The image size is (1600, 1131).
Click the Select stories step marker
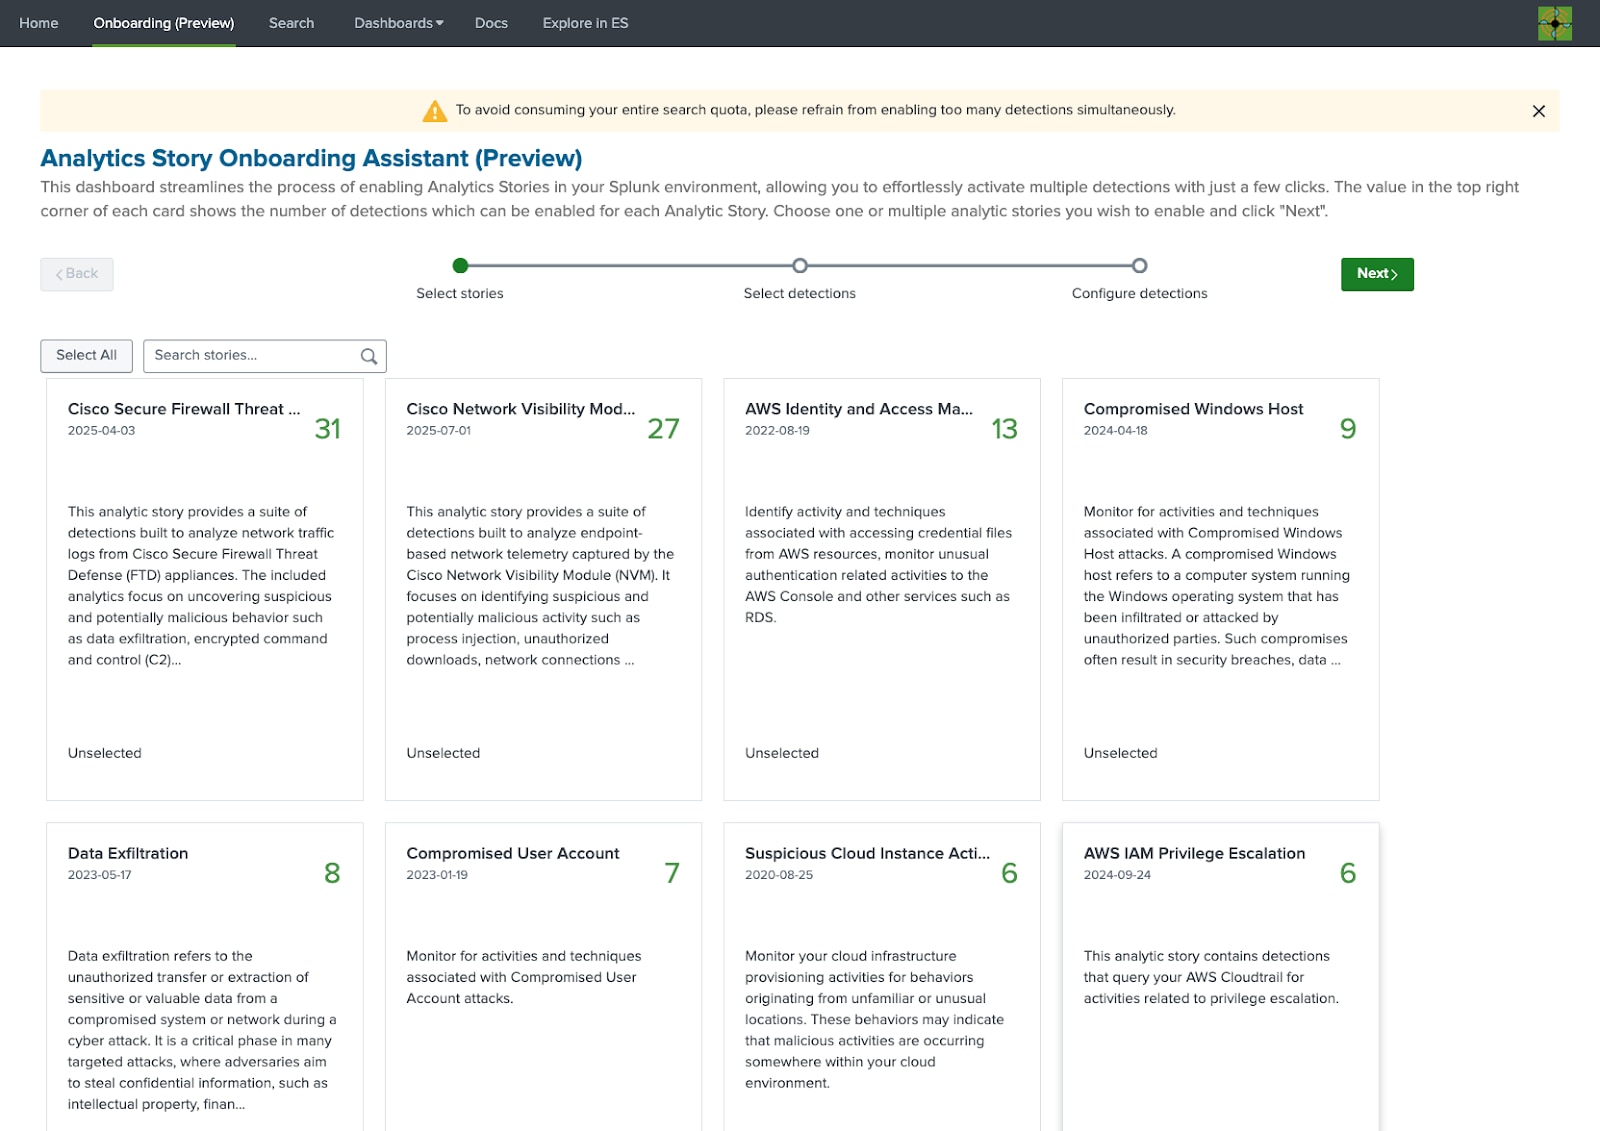[460, 266]
